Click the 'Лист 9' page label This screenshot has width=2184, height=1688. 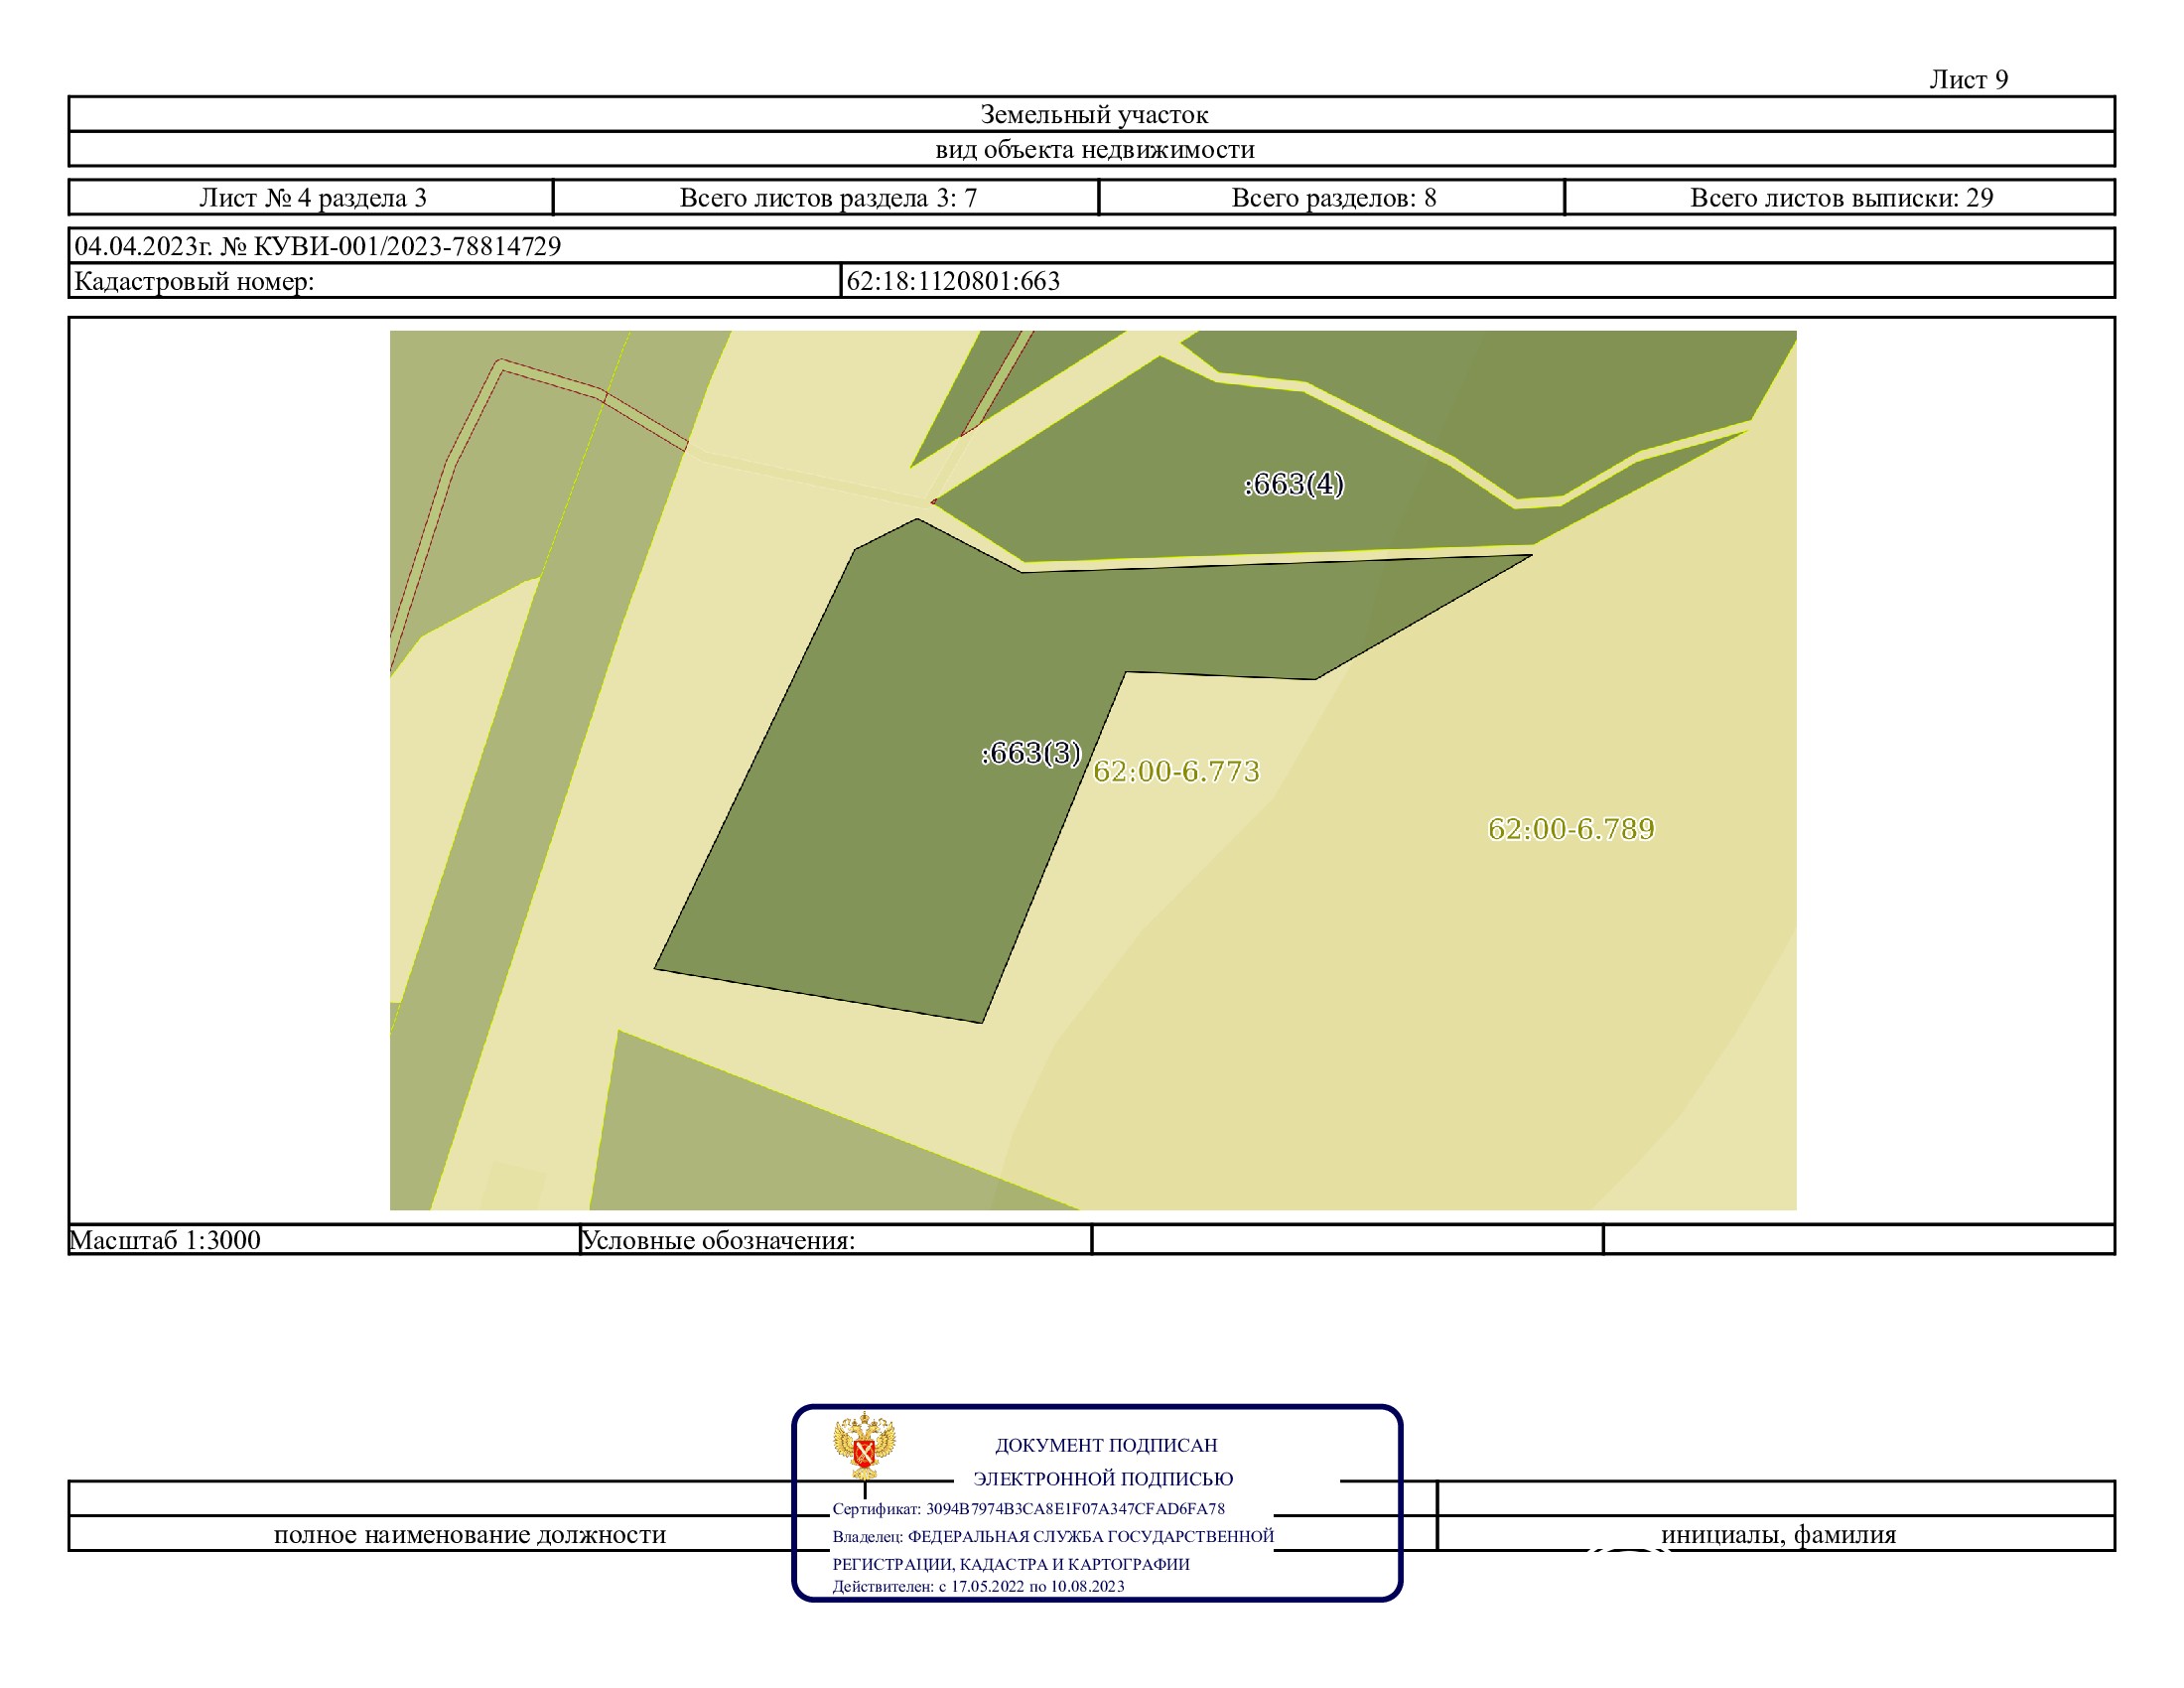click(1968, 80)
